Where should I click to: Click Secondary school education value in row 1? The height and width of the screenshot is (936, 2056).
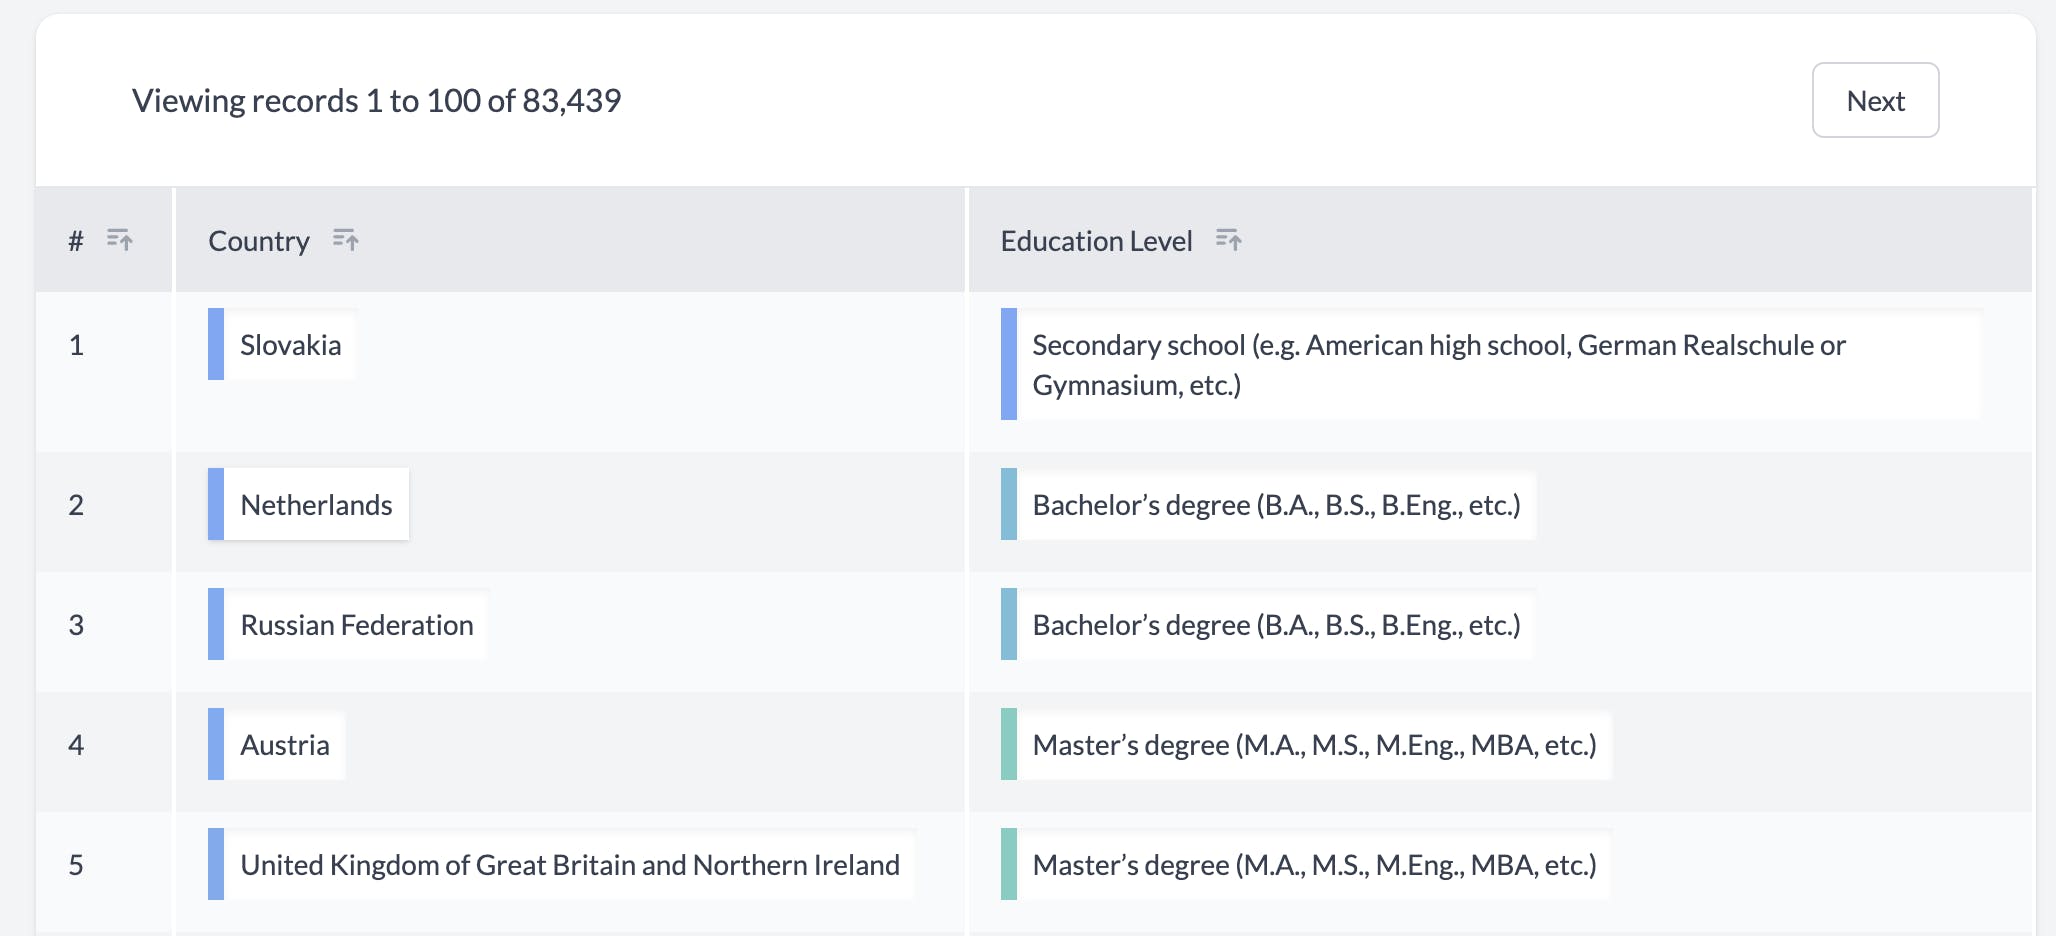tap(1438, 365)
